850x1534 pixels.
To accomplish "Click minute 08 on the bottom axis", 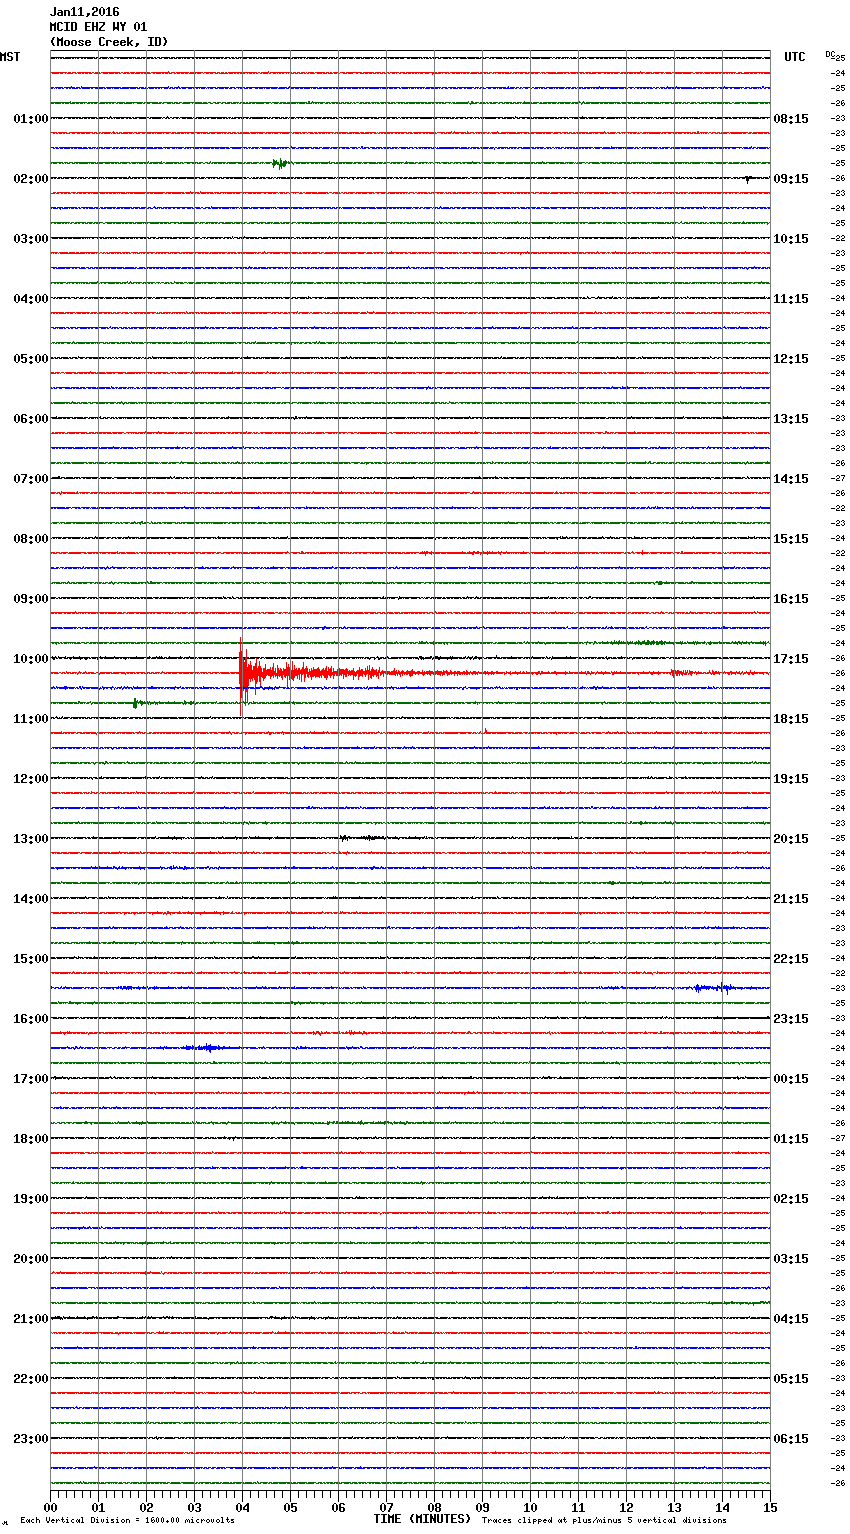I will tap(434, 1507).
